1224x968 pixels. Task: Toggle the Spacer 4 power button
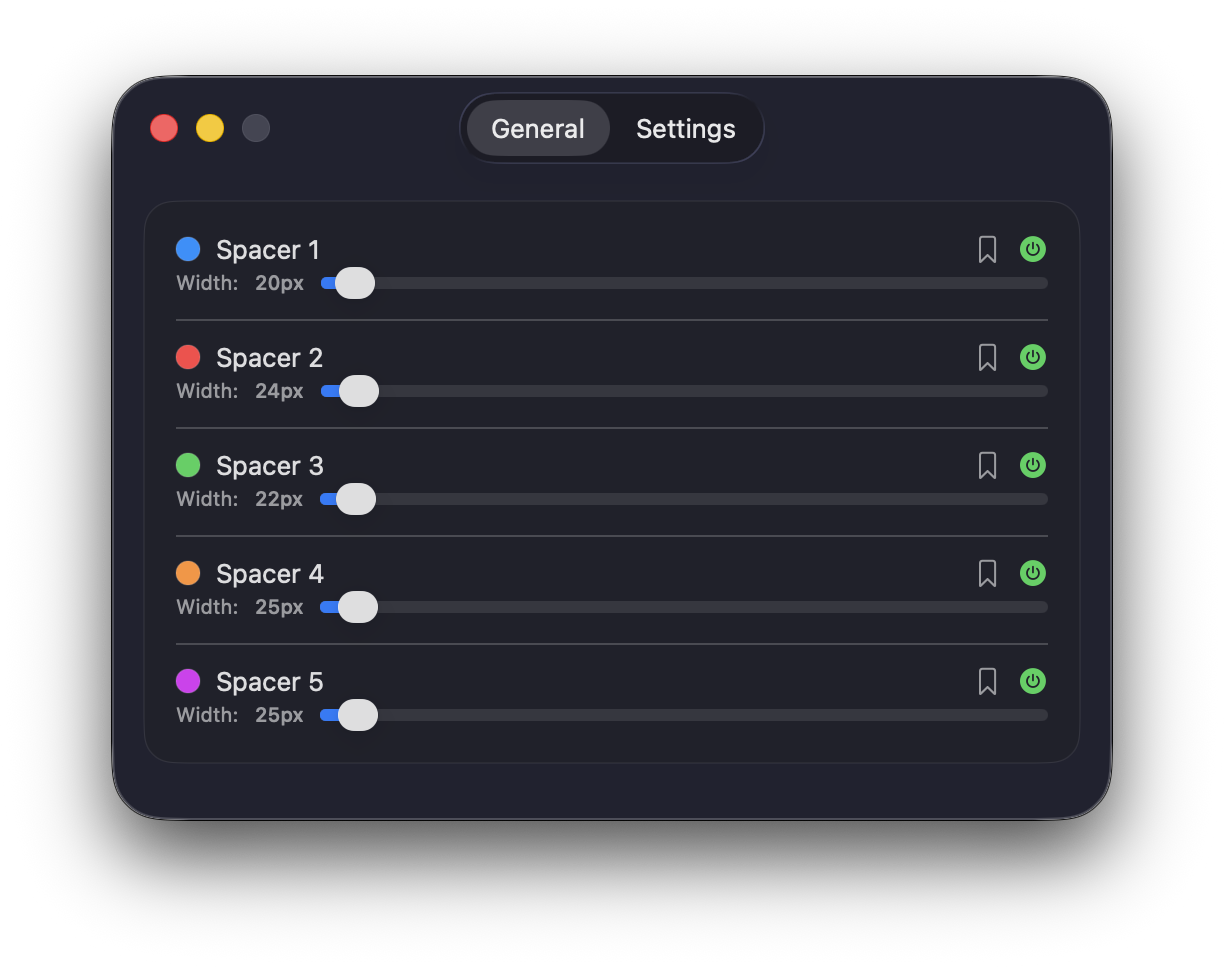click(1032, 573)
